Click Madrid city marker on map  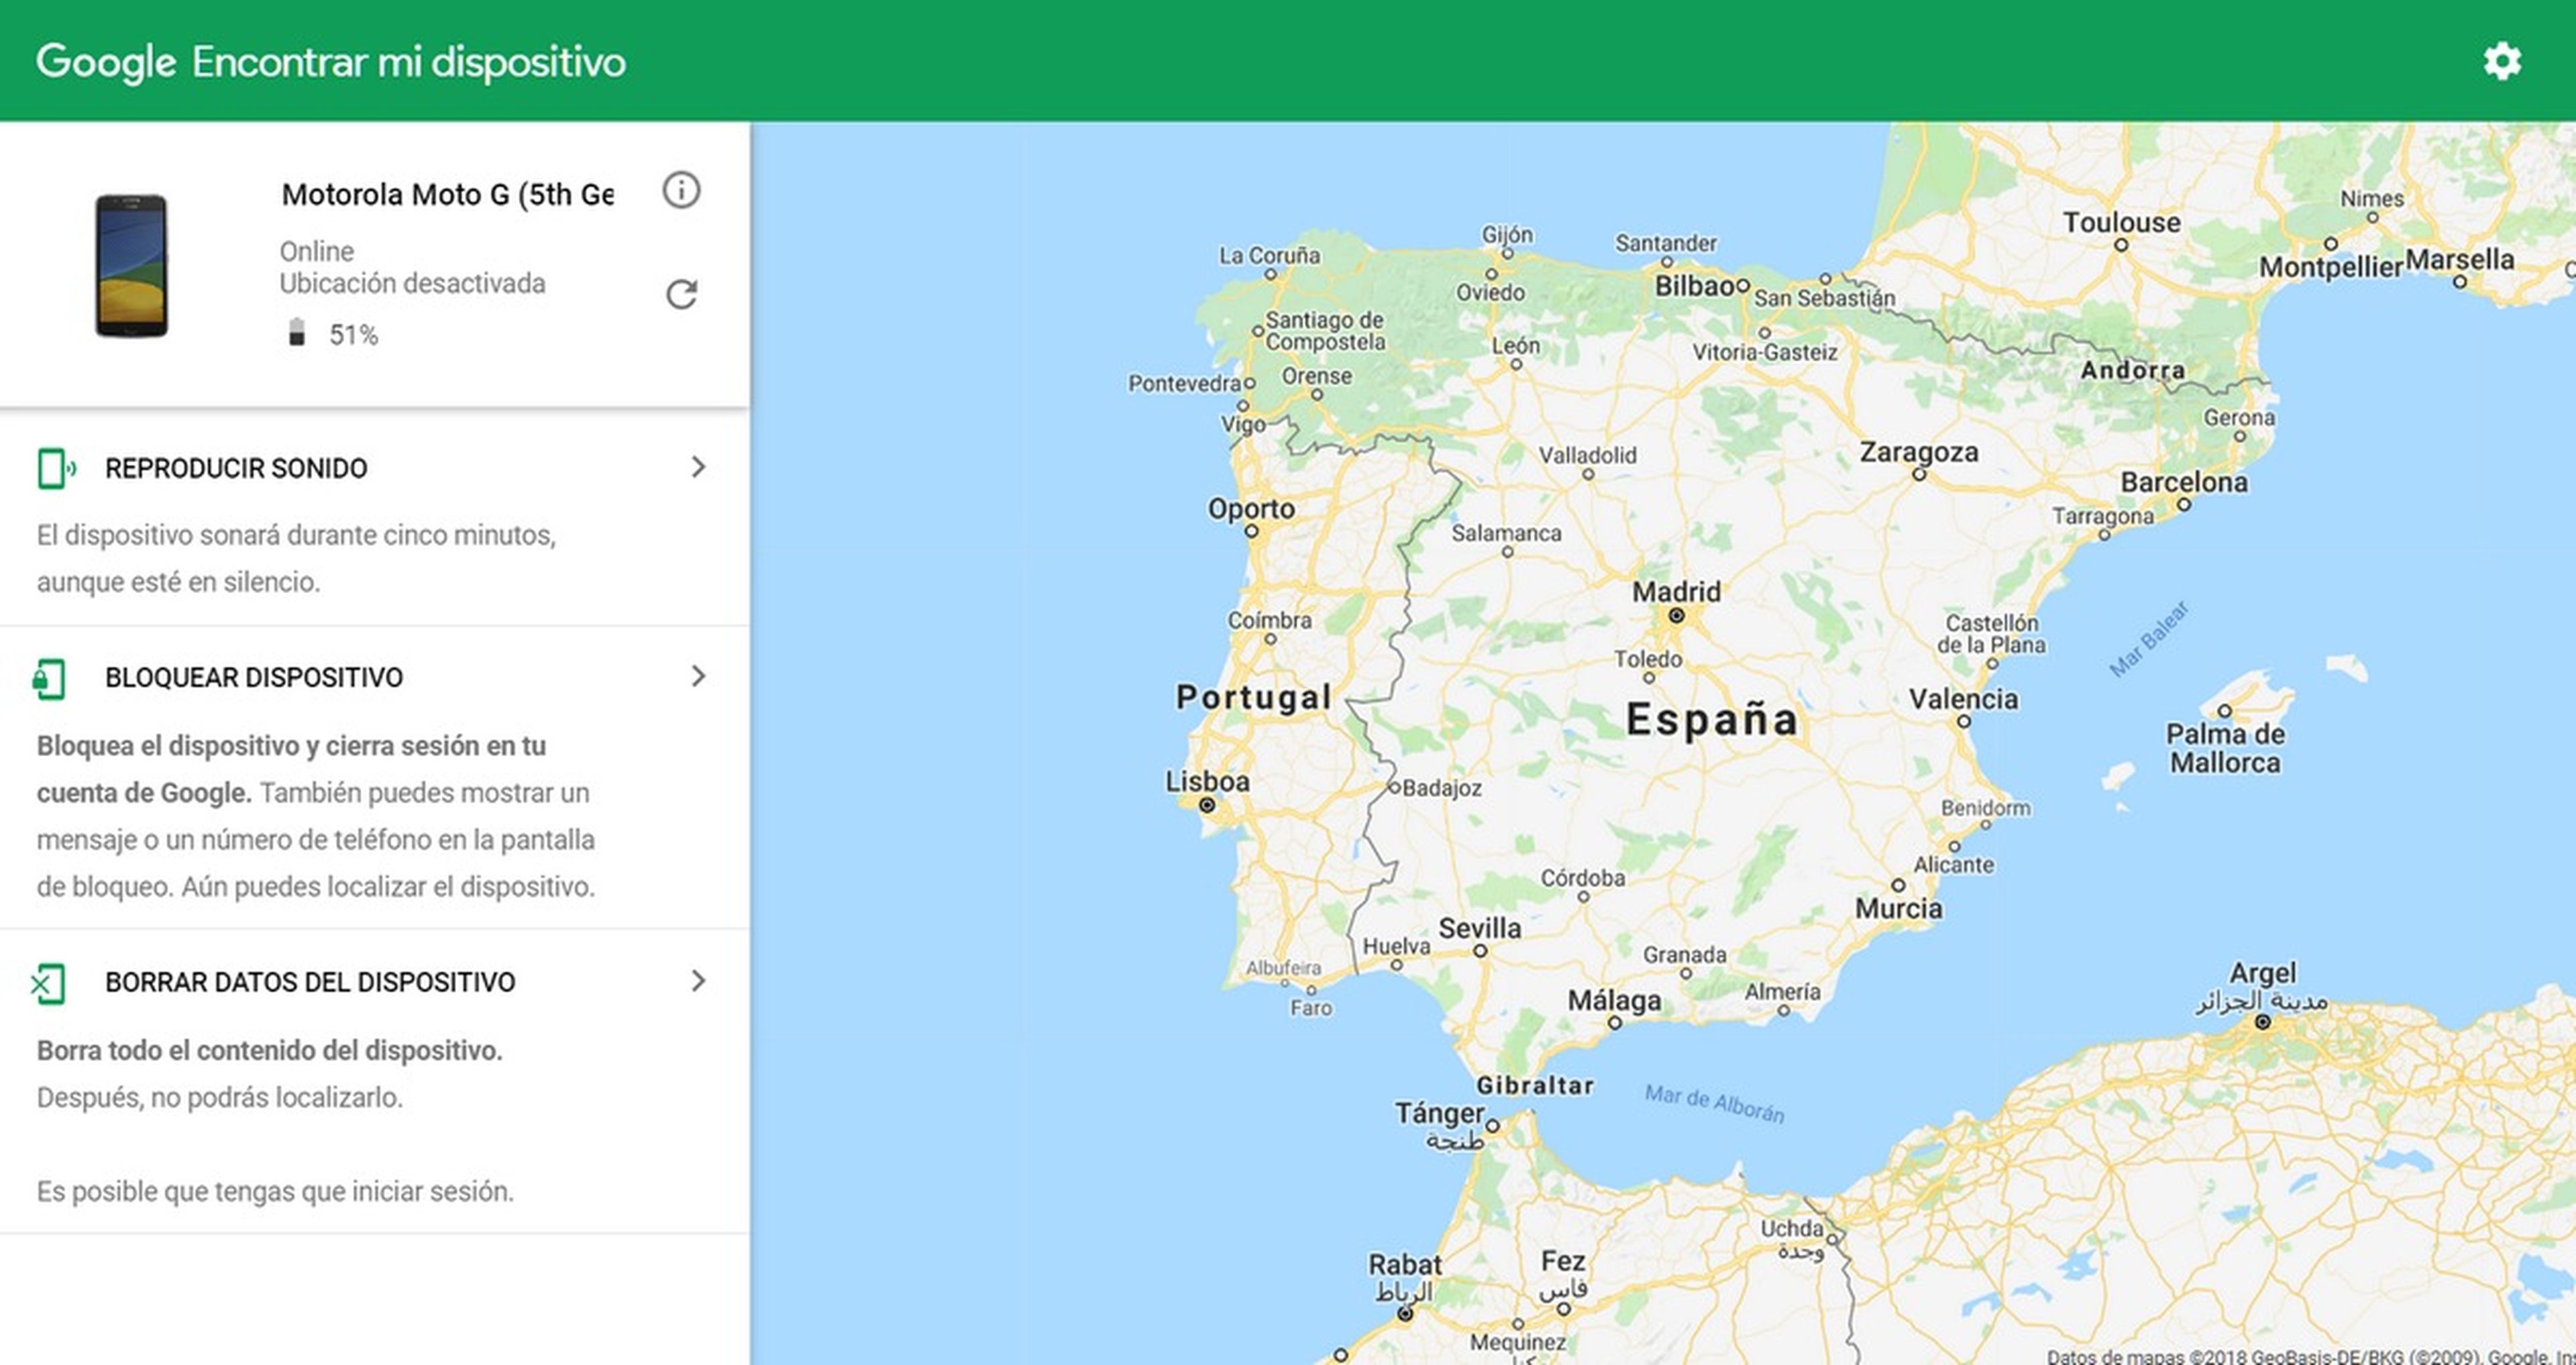1676,616
